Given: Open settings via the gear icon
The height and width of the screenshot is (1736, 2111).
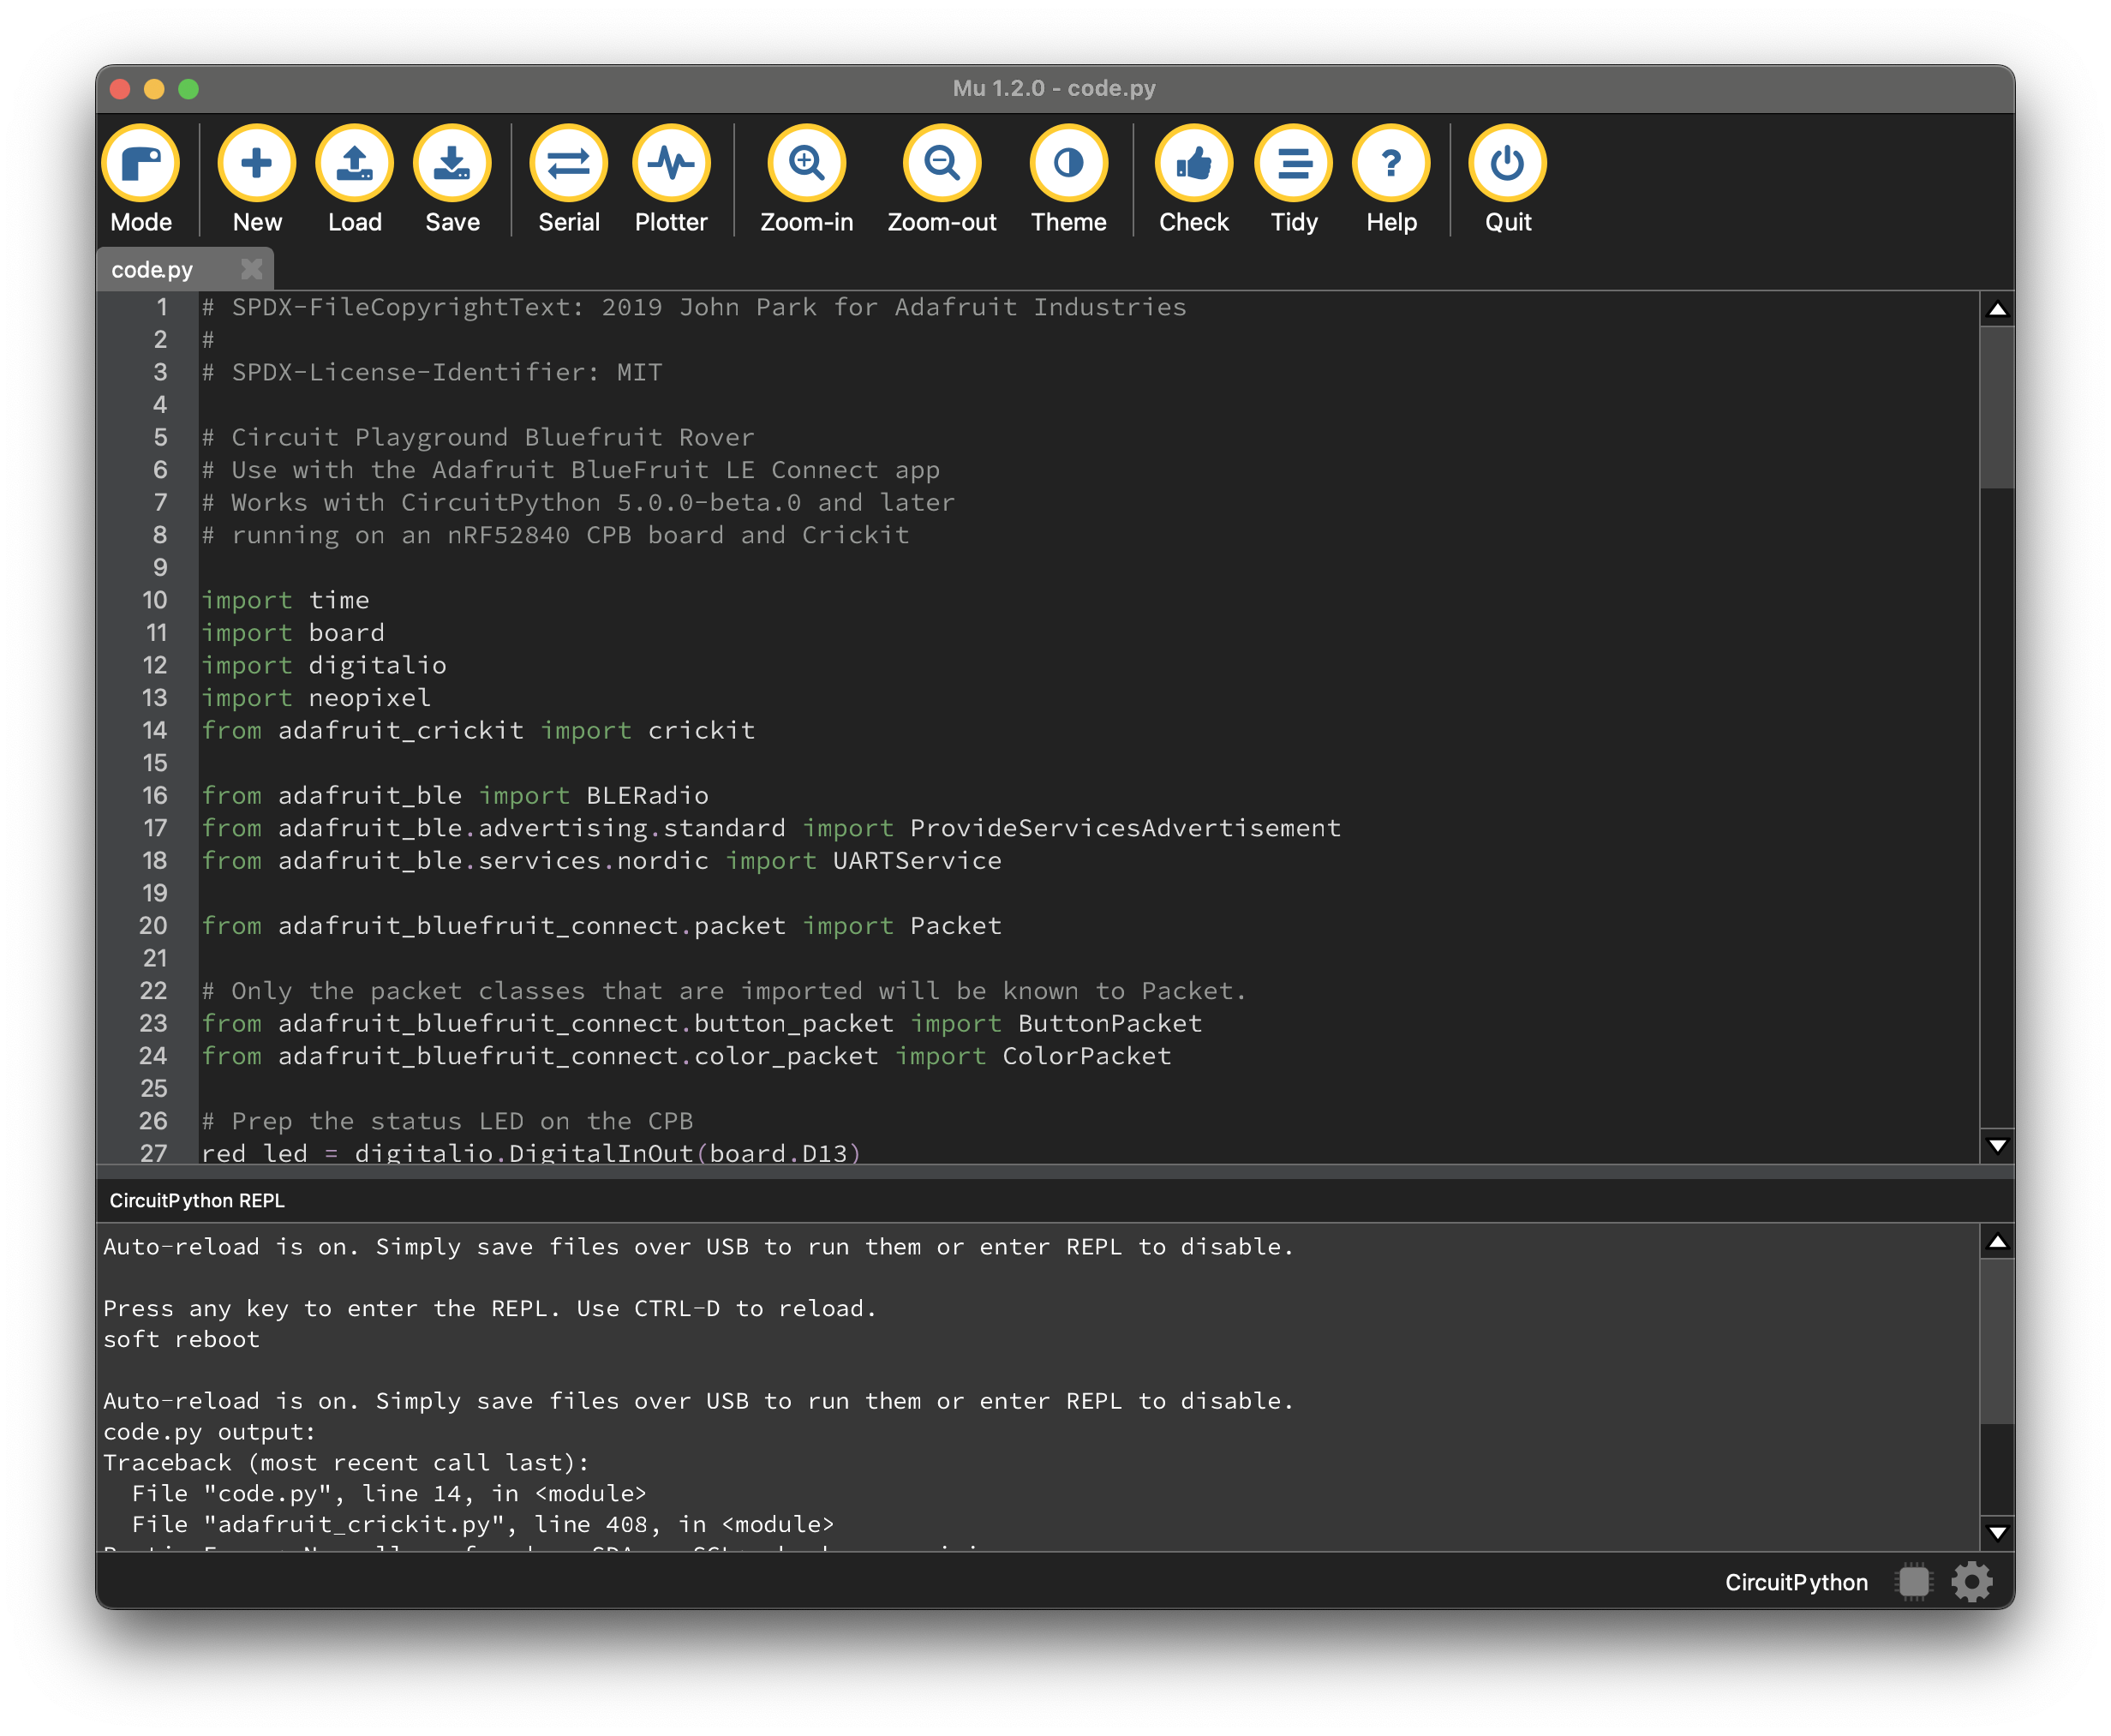Looking at the screenshot, I should pyautogui.click(x=1971, y=1582).
